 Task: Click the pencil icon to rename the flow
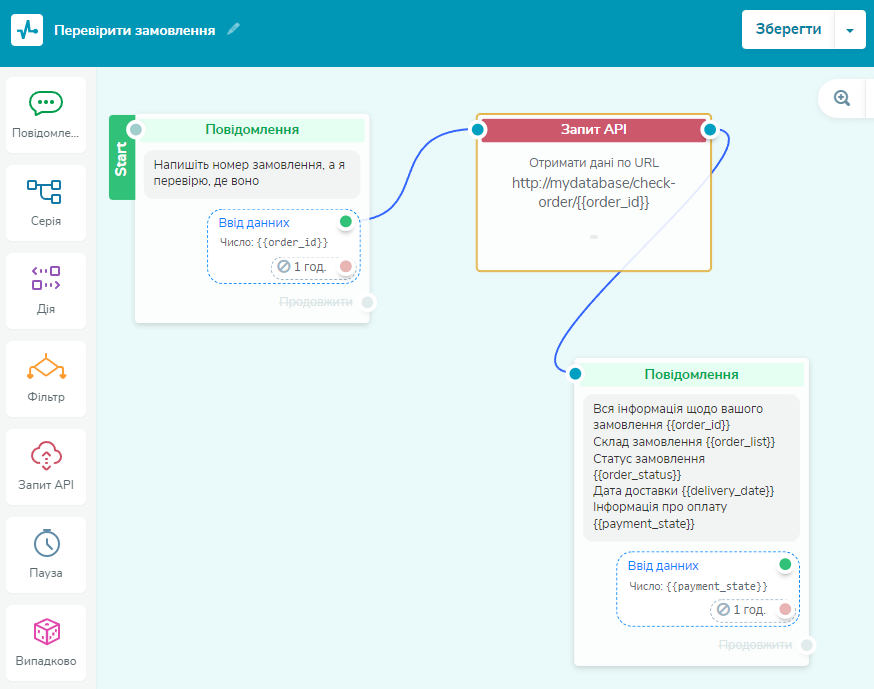[233, 29]
